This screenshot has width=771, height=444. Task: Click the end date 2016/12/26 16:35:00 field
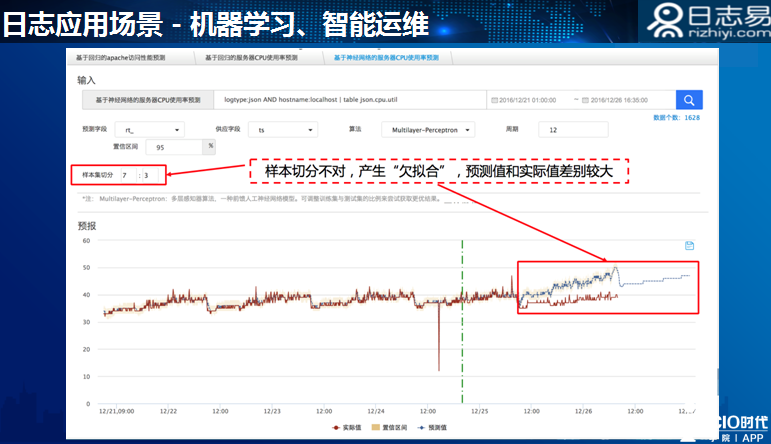(619, 100)
